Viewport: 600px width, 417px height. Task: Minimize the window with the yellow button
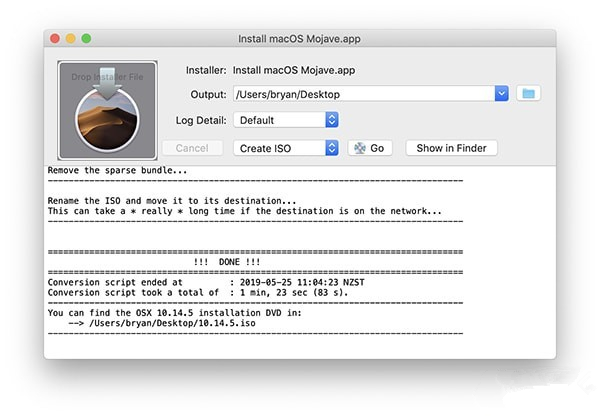pyautogui.click(x=70, y=38)
